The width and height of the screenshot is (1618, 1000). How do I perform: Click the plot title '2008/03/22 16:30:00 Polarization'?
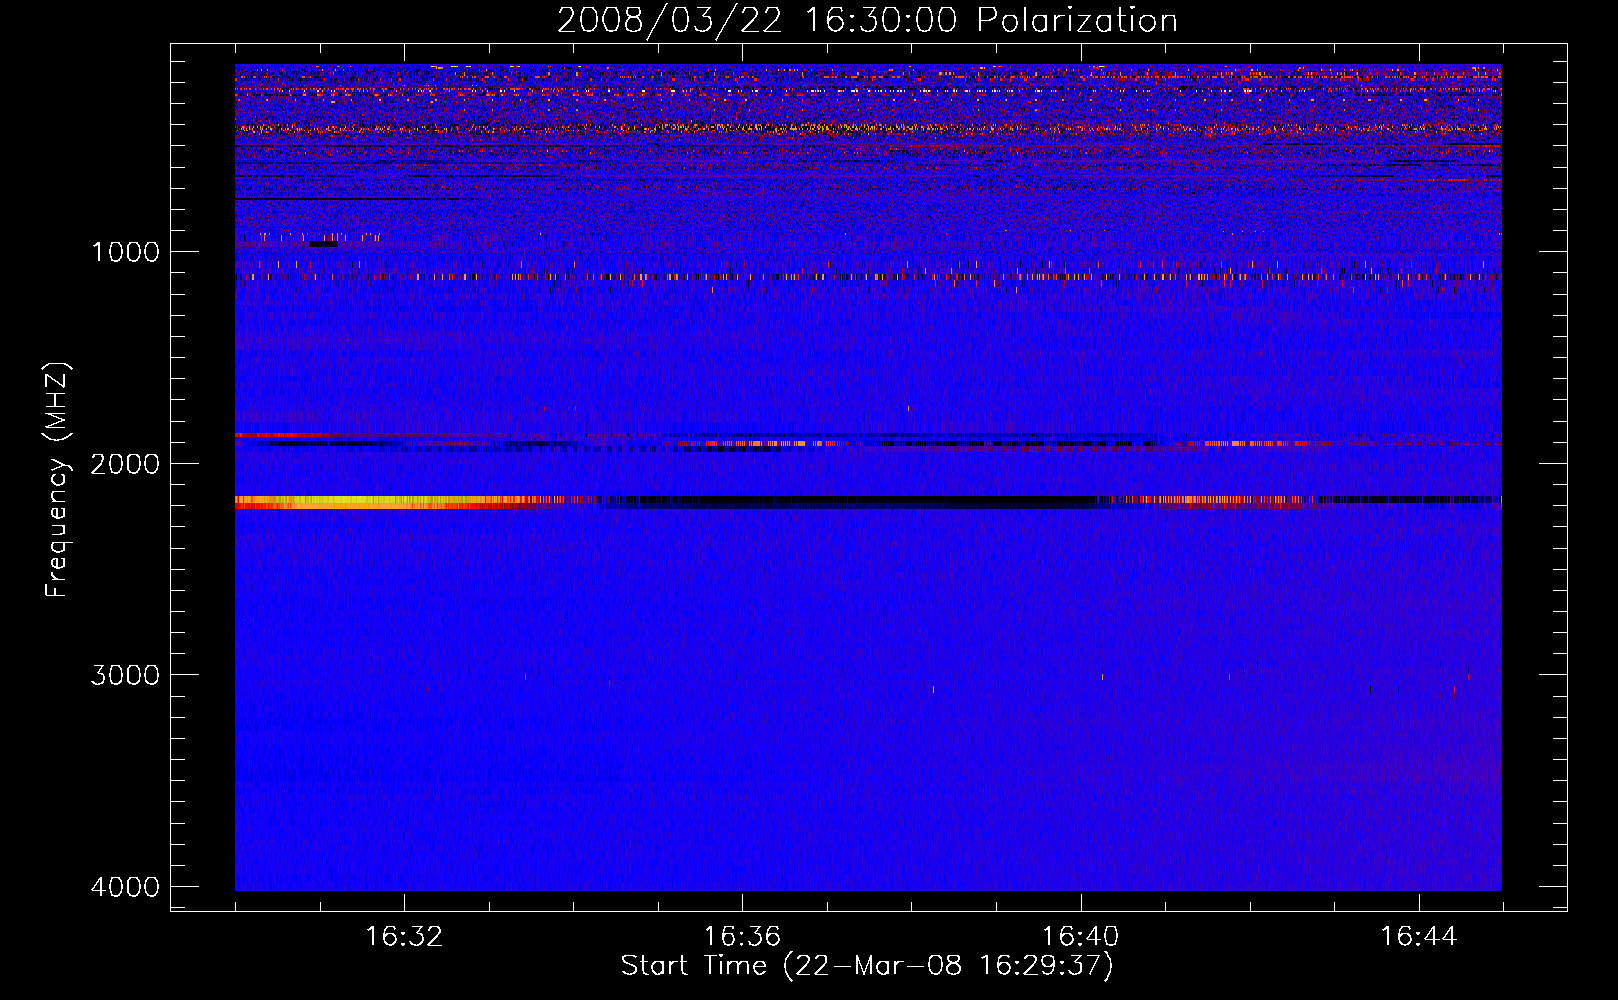coord(867,21)
